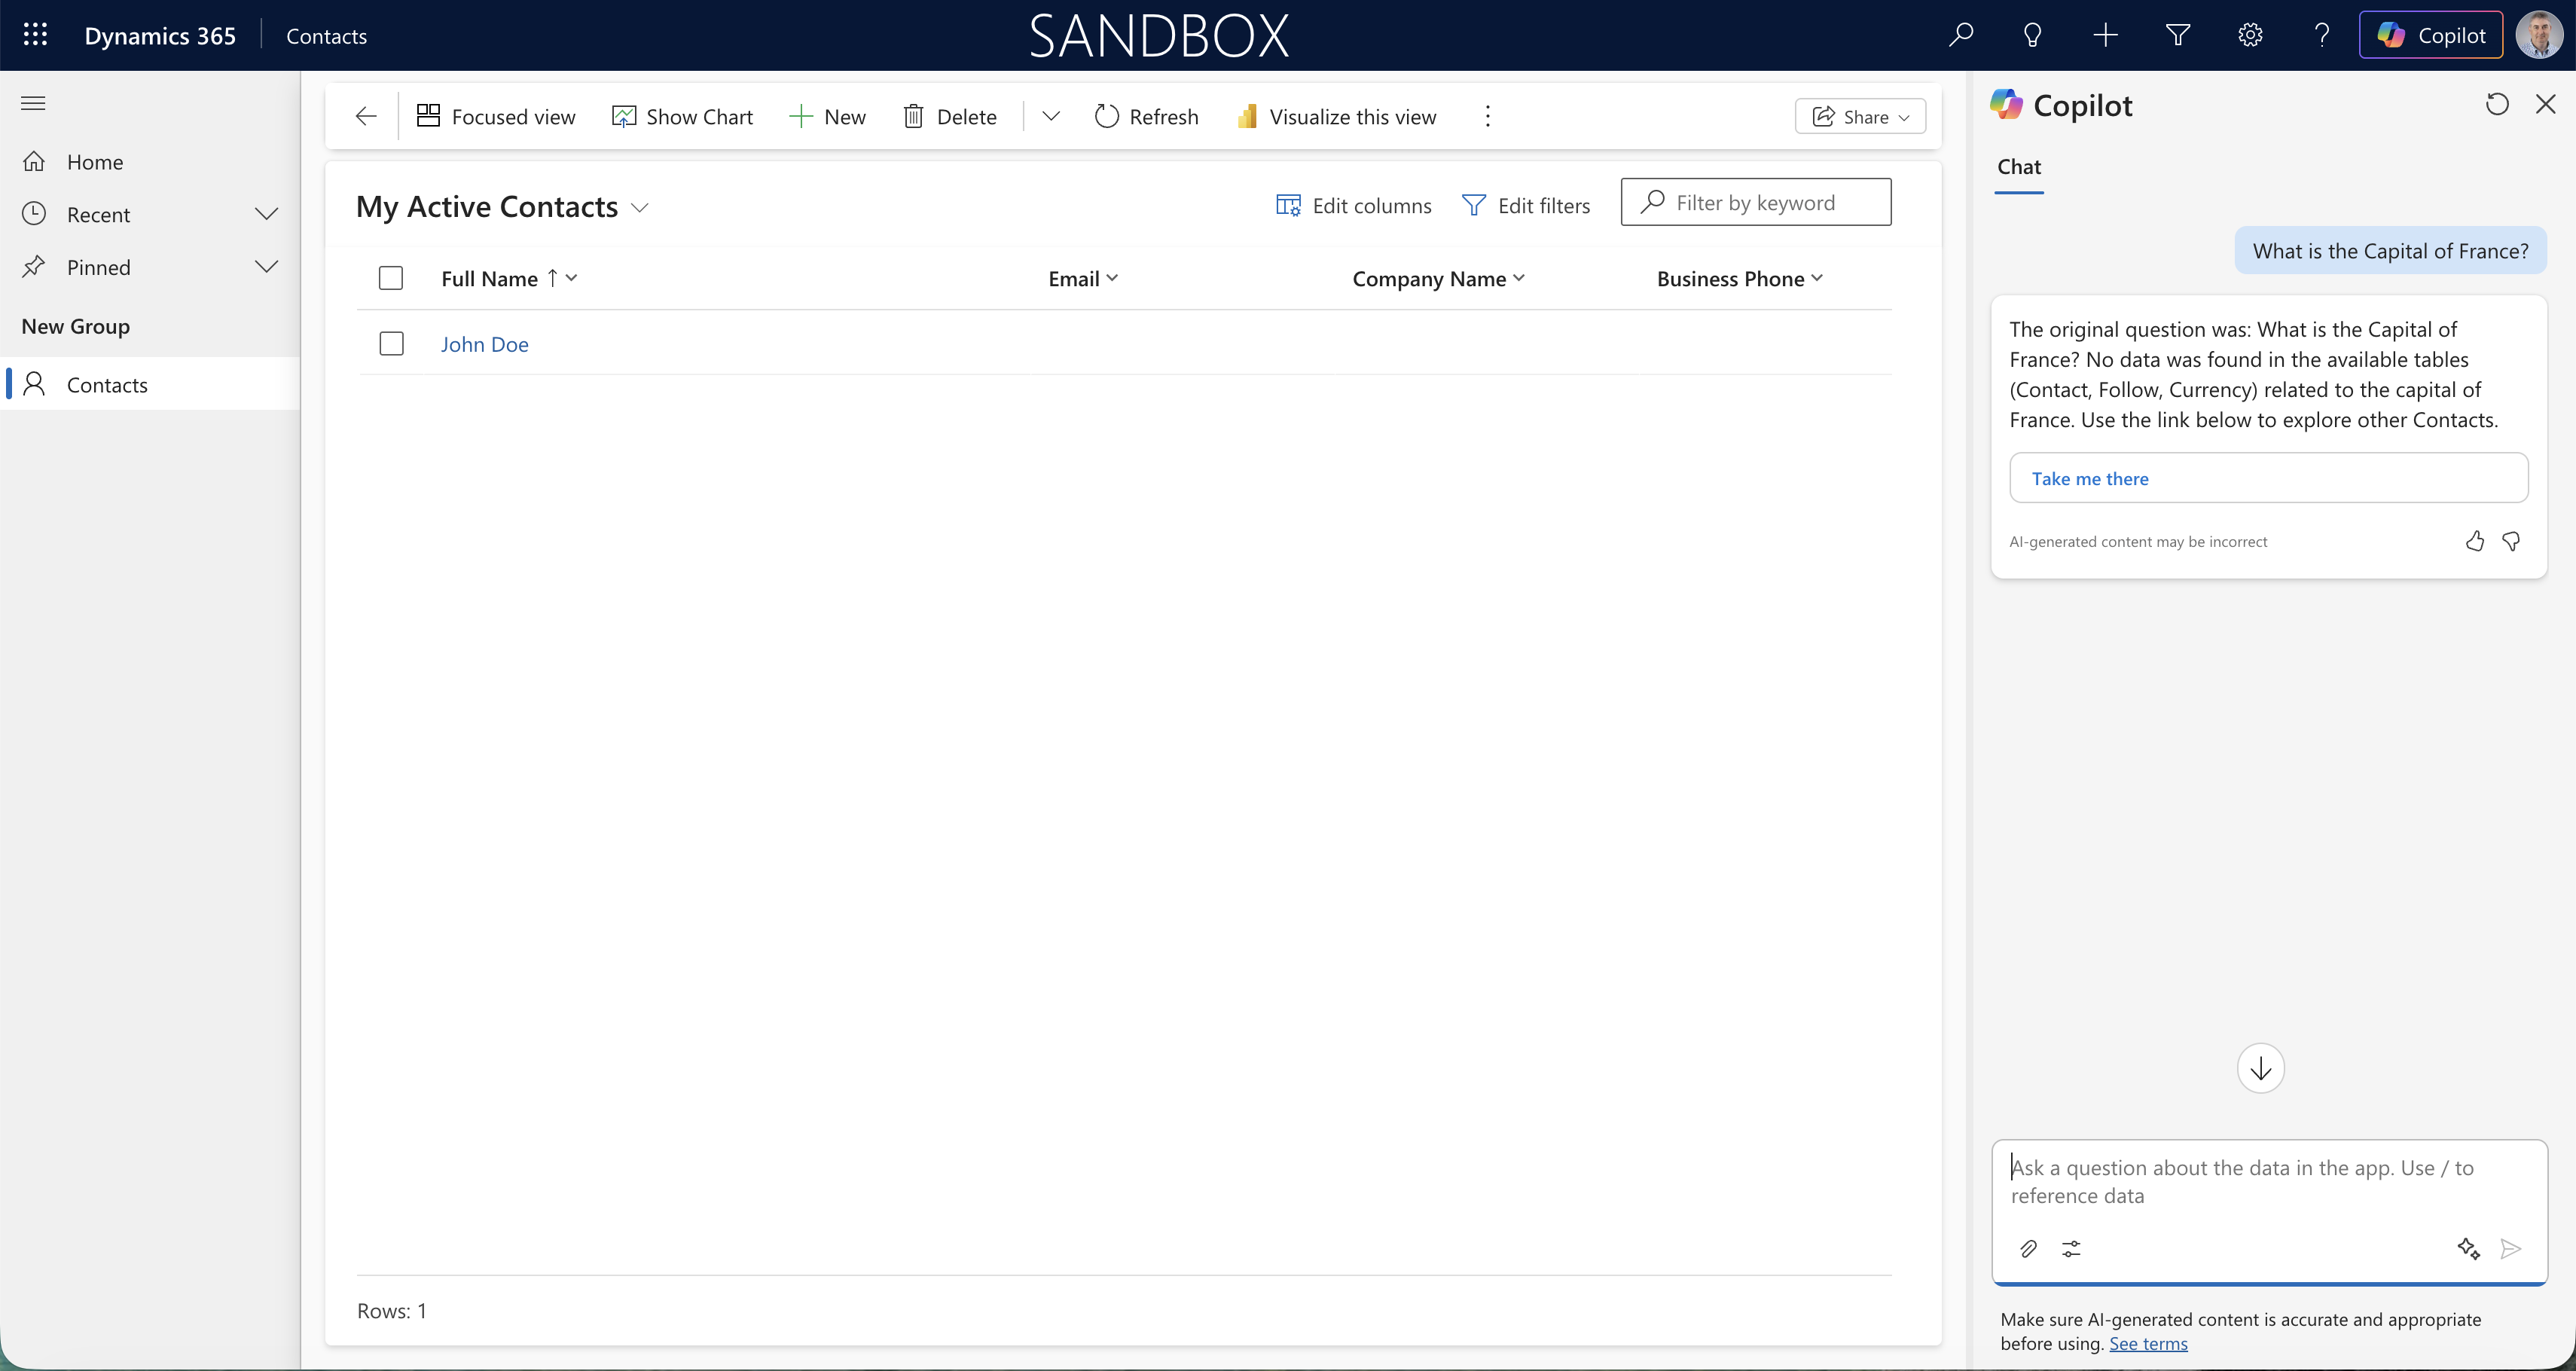Click the Delete command
Viewport: 2576px width, 1371px height.
[x=950, y=117]
